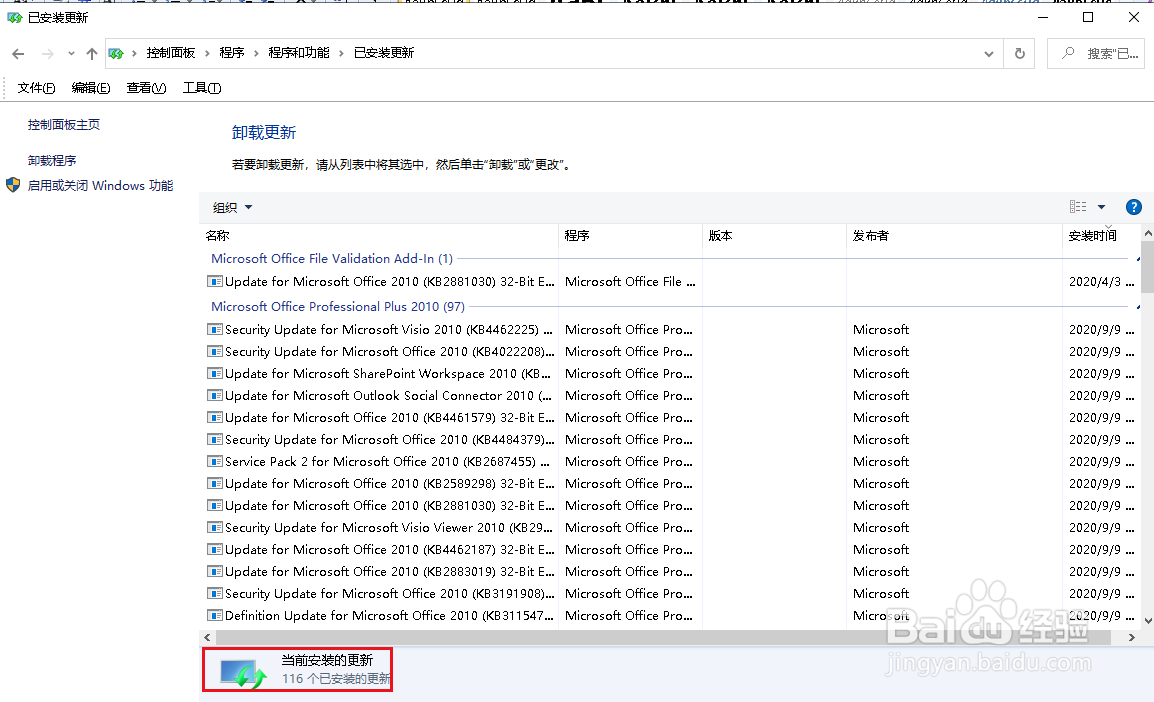Minimize the 已安装更新 window
Viewport: 1154px width, 702px height.
[x=1042, y=17]
